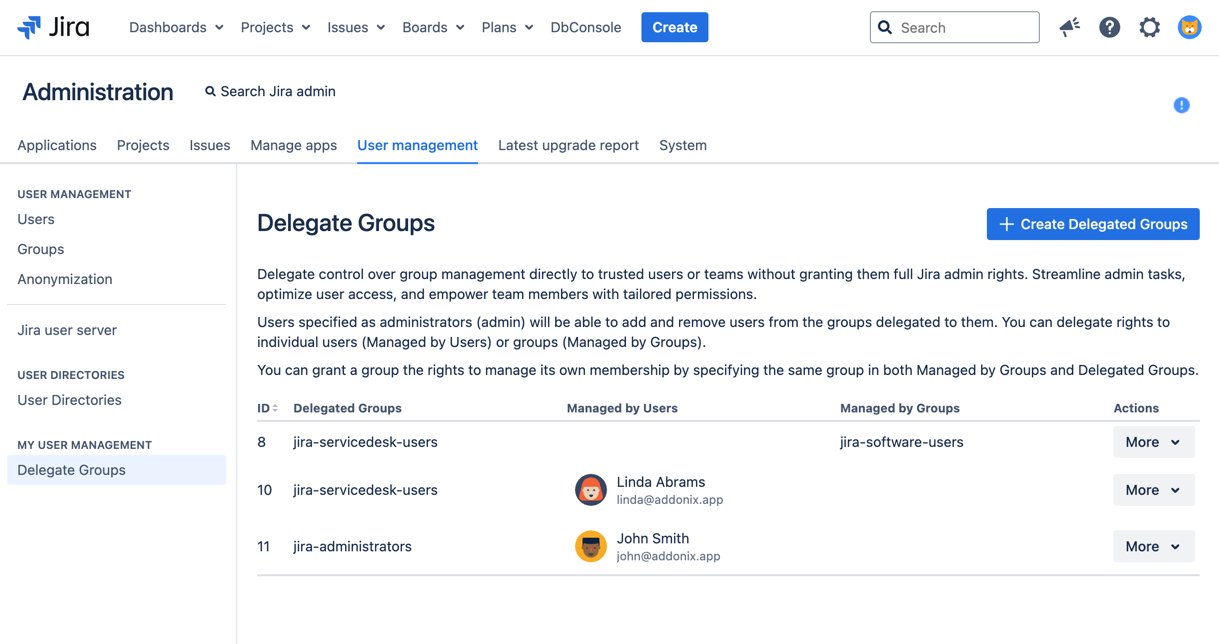The width and height of the screenshot is (1219, 644).
Task: Click Linda Abrams' avatar
Action: [x=590, y=490]
